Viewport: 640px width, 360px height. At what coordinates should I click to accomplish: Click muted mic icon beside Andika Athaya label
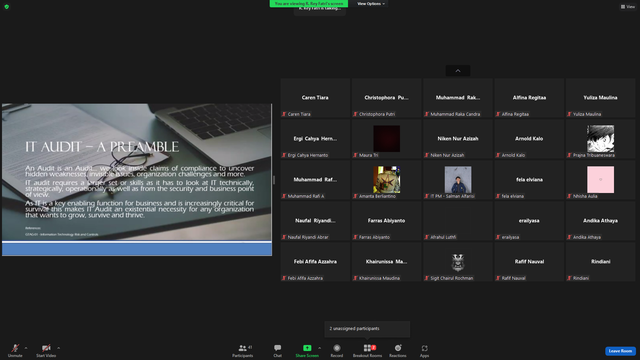coord(569,237)
